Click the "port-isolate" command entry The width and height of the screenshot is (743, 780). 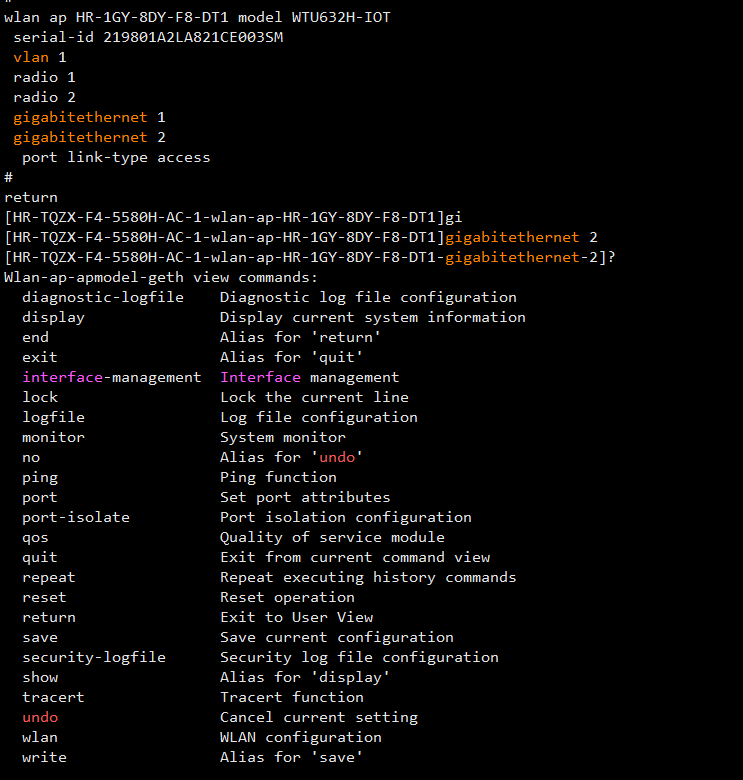(x=76, y=517)
